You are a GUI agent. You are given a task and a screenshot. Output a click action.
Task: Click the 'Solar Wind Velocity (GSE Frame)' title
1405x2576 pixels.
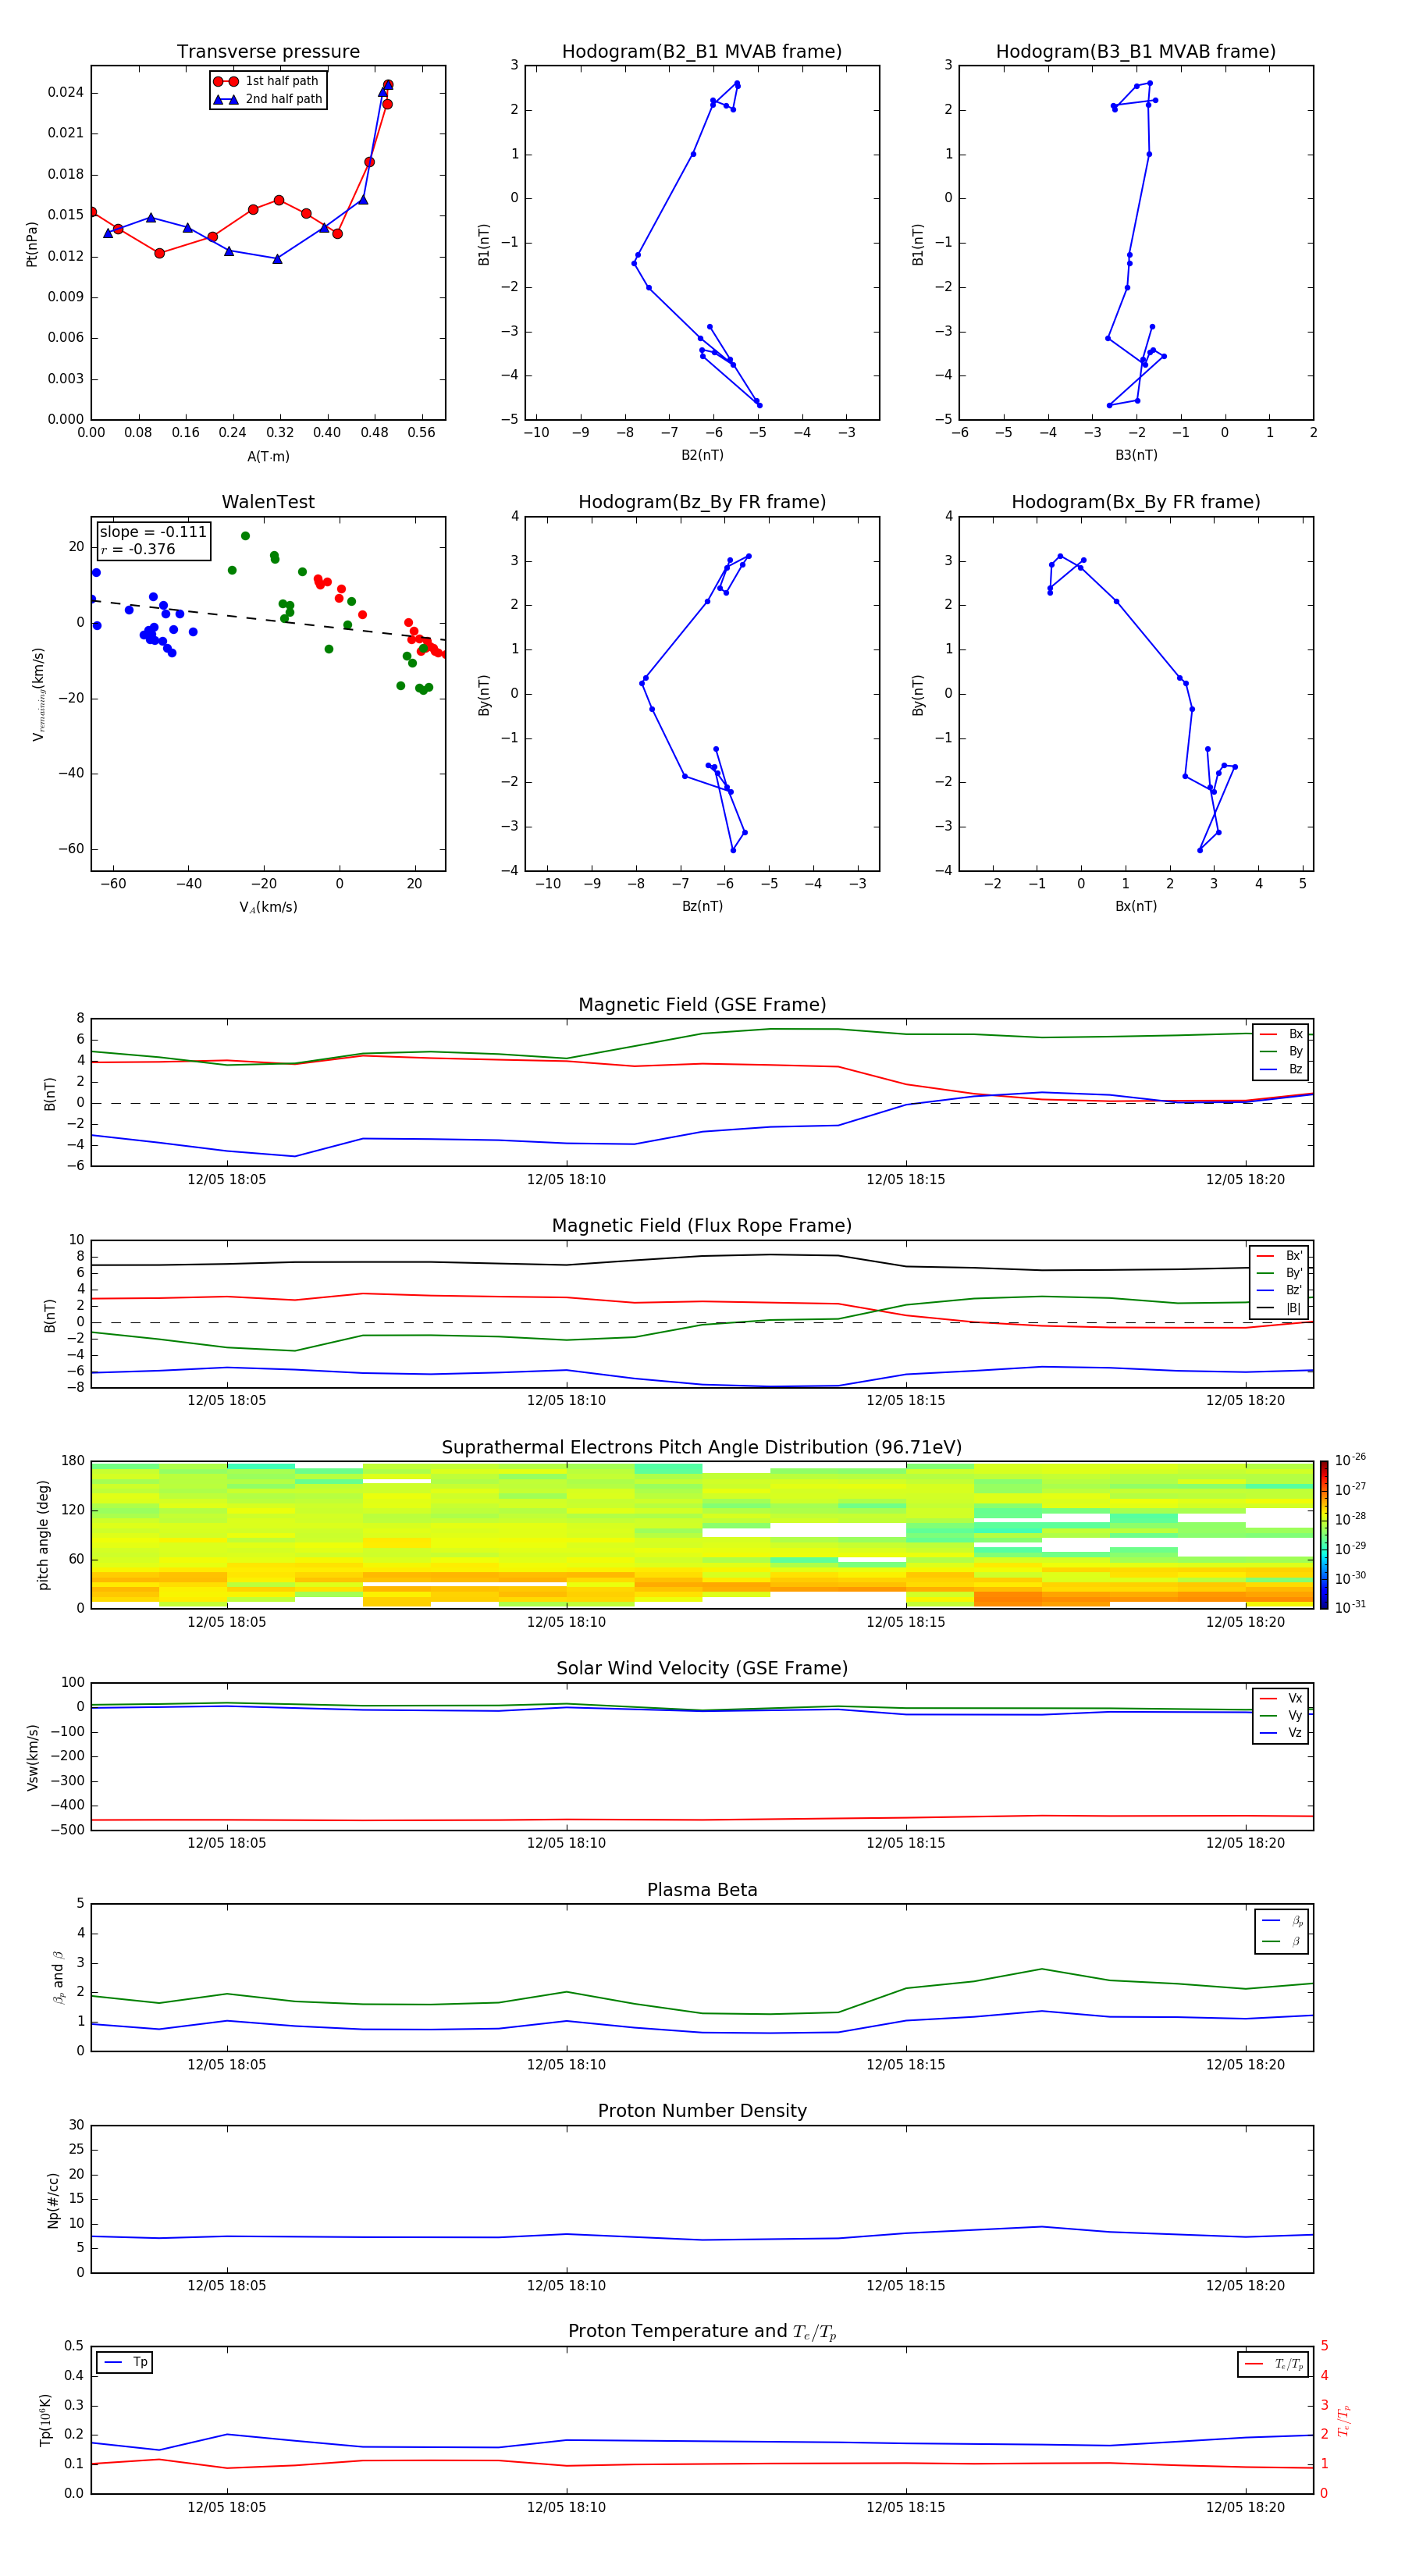[702, 1669]
